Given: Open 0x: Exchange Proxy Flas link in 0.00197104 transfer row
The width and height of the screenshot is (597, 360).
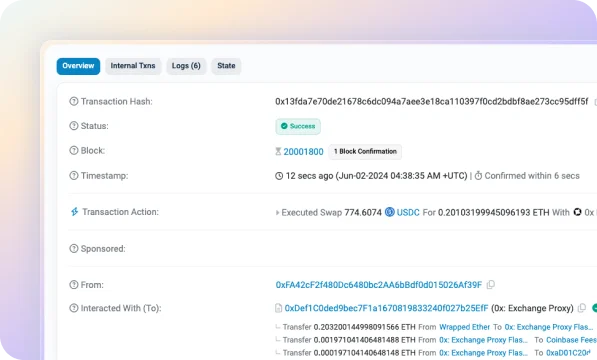Looking at the screenshot, I should (x=483, y=340).
